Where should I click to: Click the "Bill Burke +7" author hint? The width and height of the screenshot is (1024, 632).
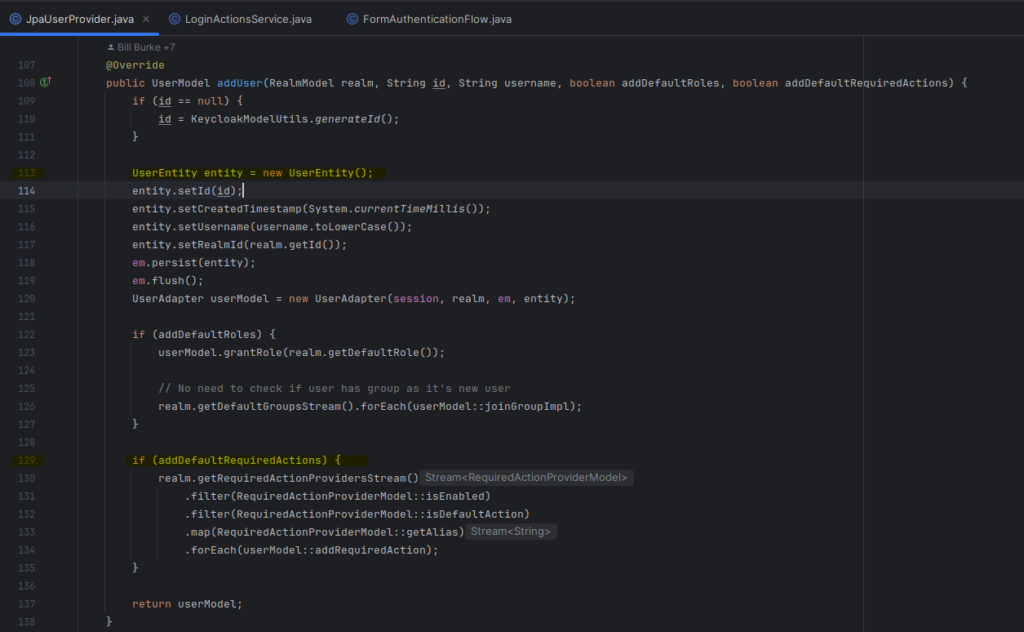145,48
